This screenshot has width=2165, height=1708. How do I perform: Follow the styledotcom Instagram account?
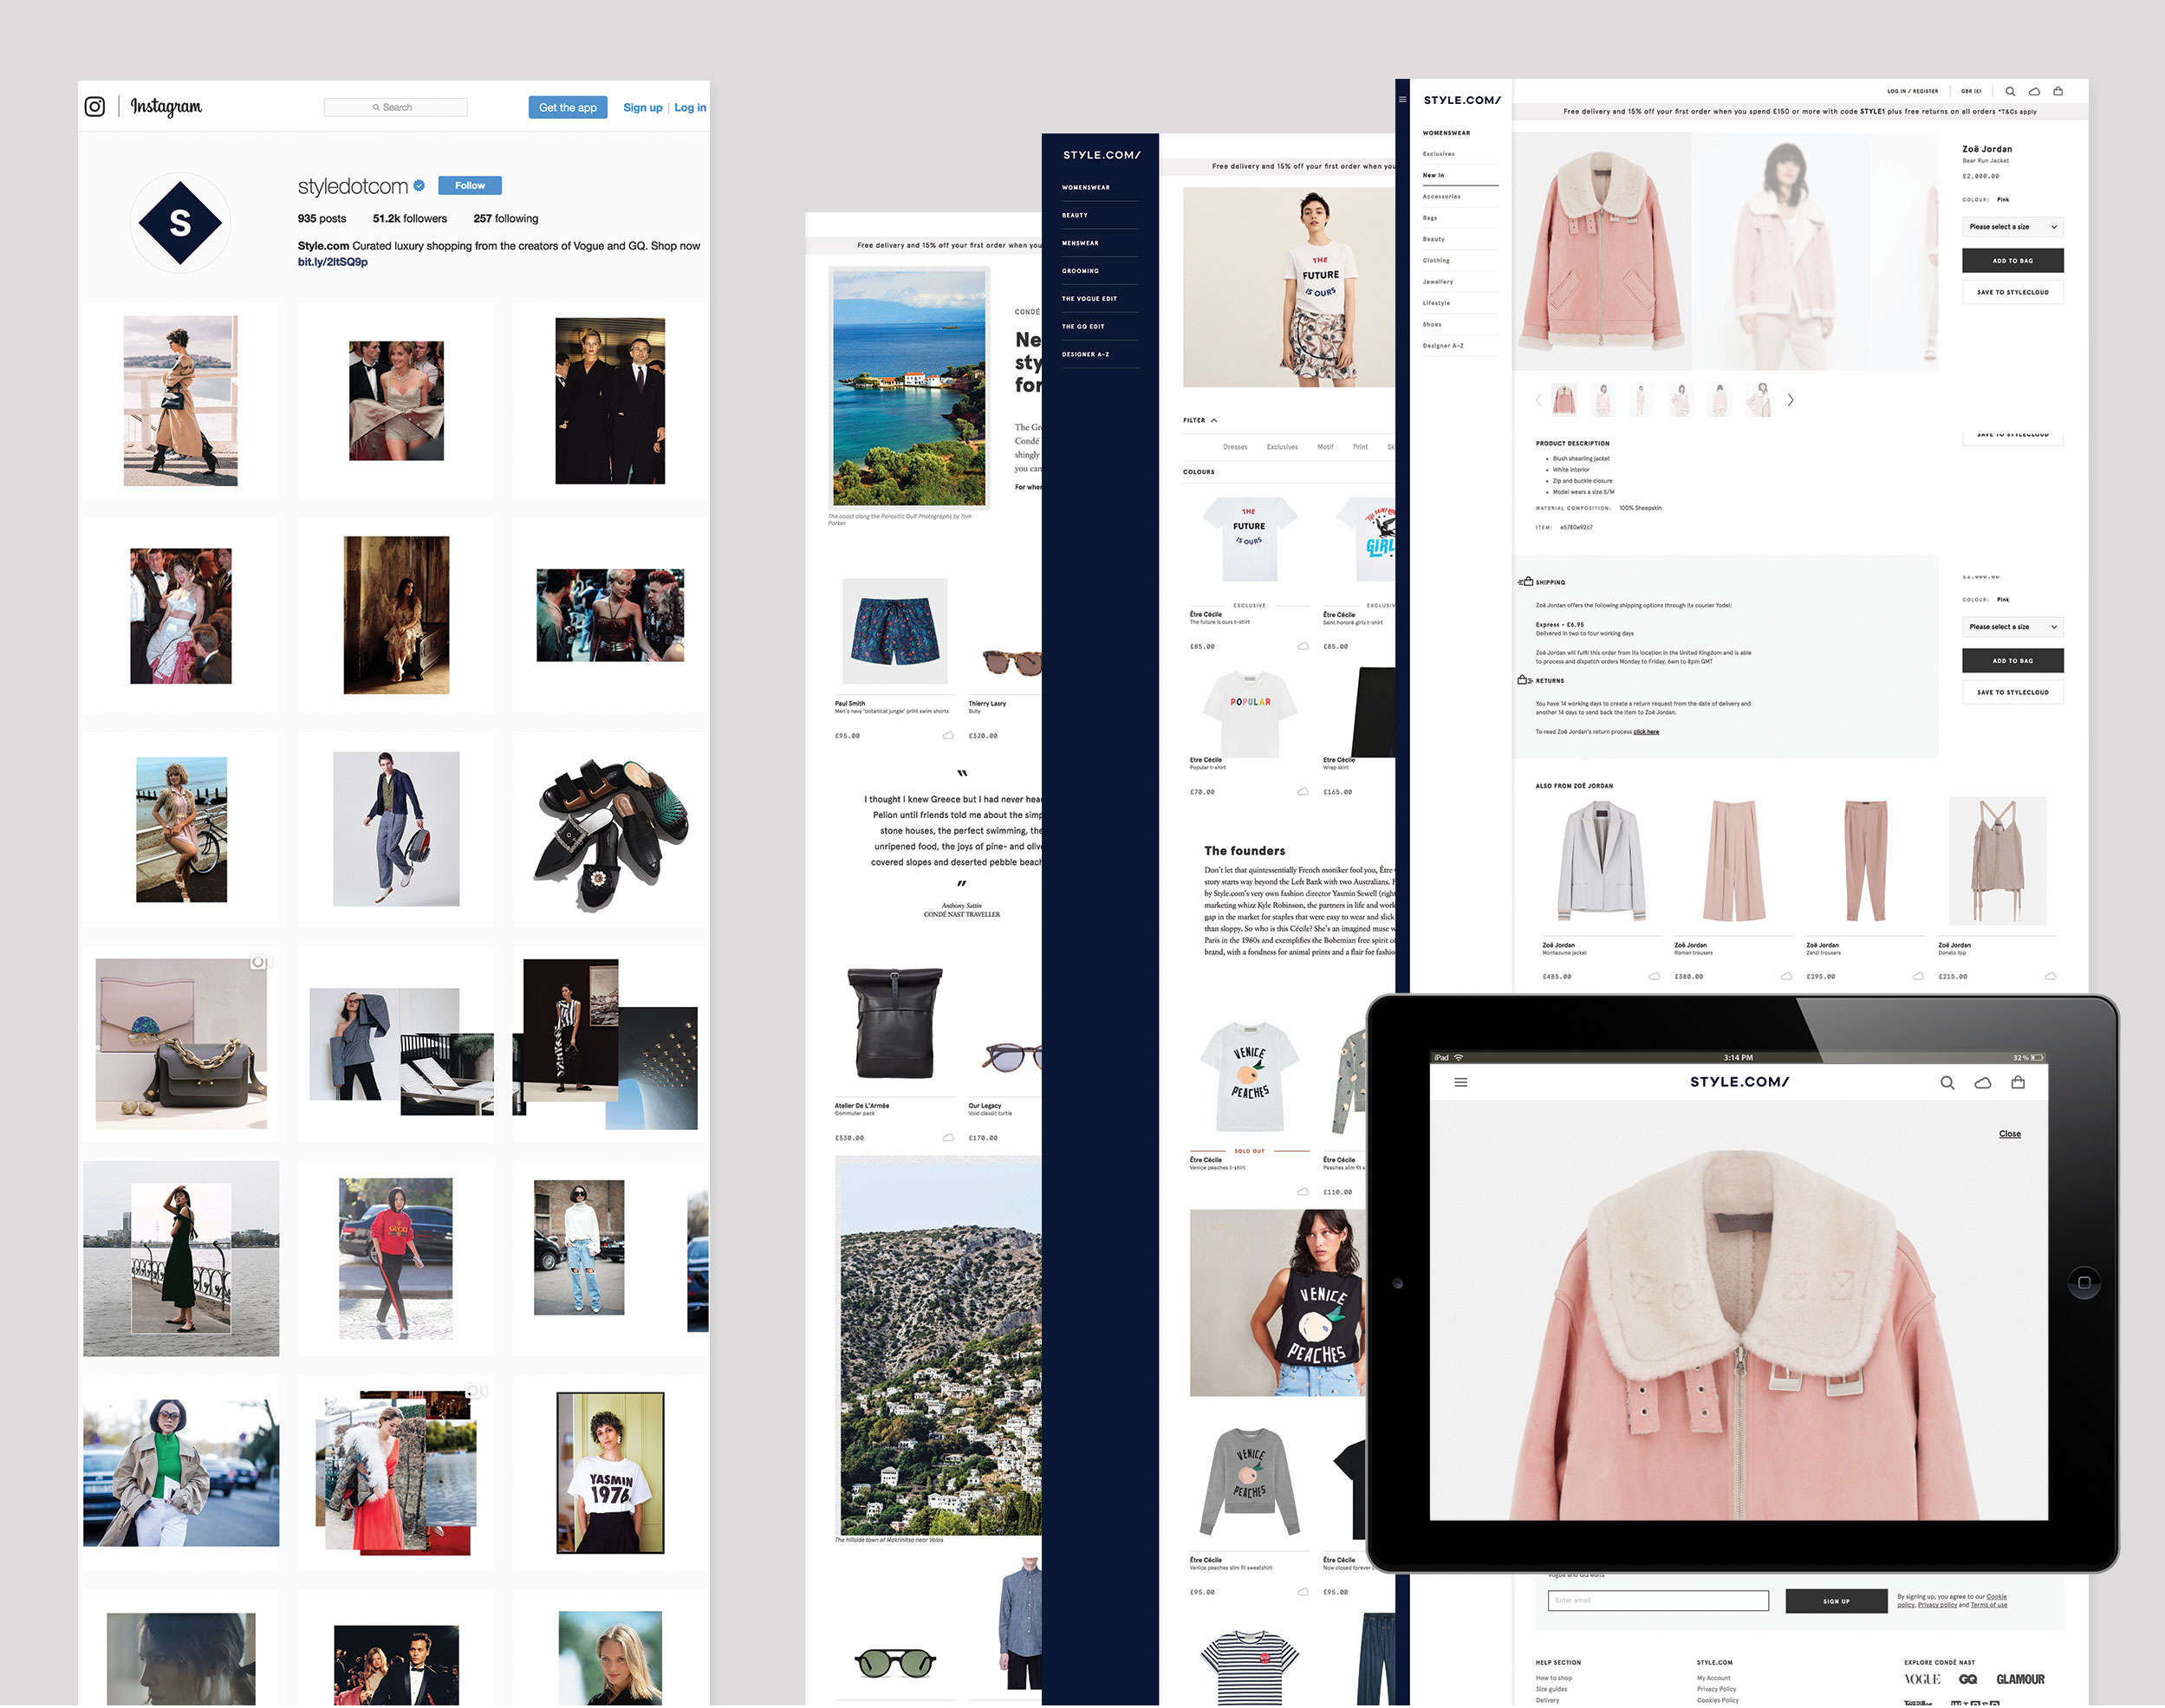(470, 185)
